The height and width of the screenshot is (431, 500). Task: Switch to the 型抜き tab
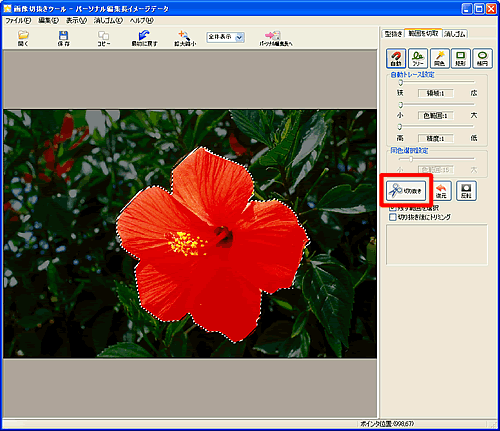click(x=393, y=34)
